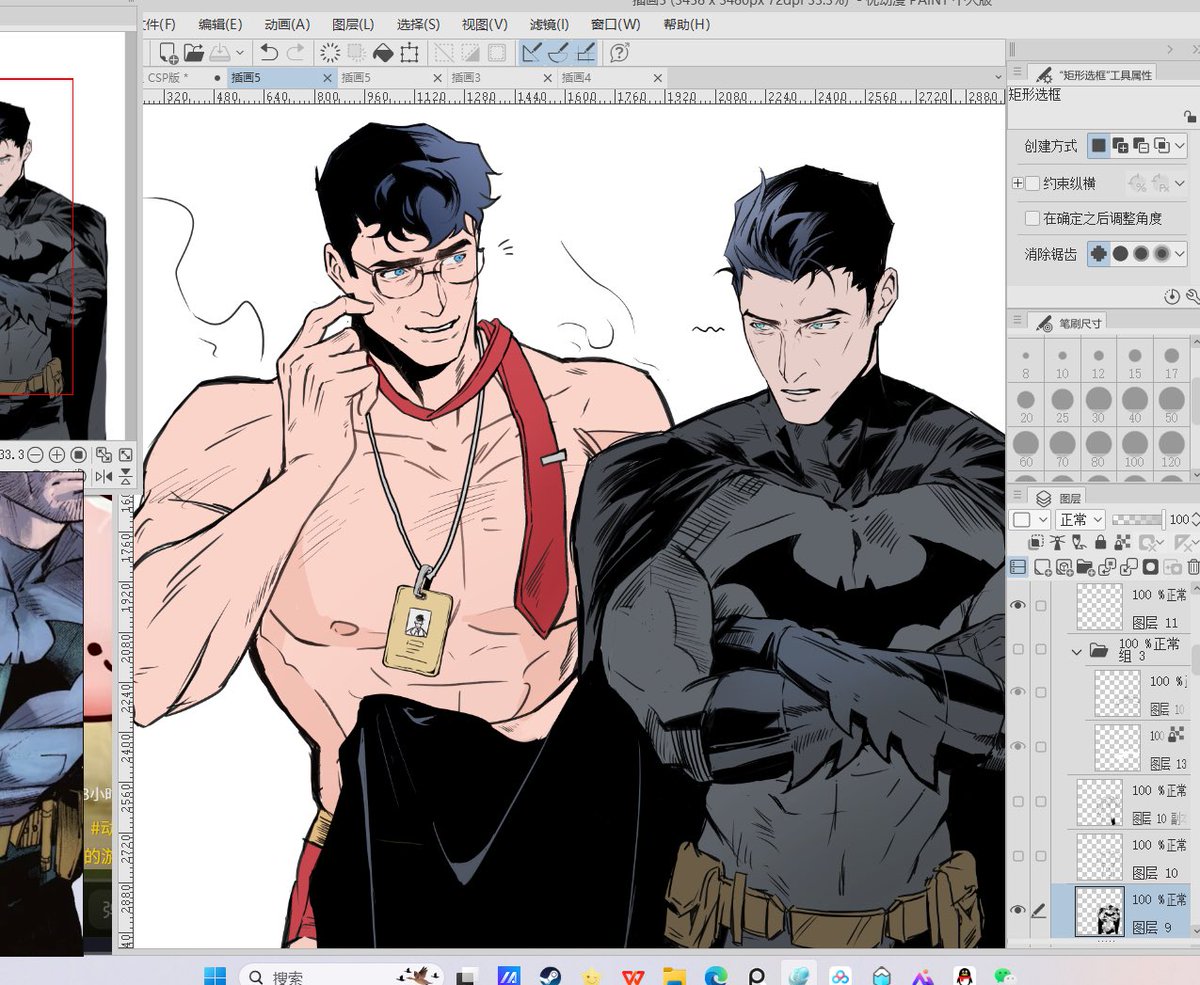The image size is (1200, 985).
Task: Lock the current layer with the padlock icon
Action: pyautogui.click(x=1100, y=541)
